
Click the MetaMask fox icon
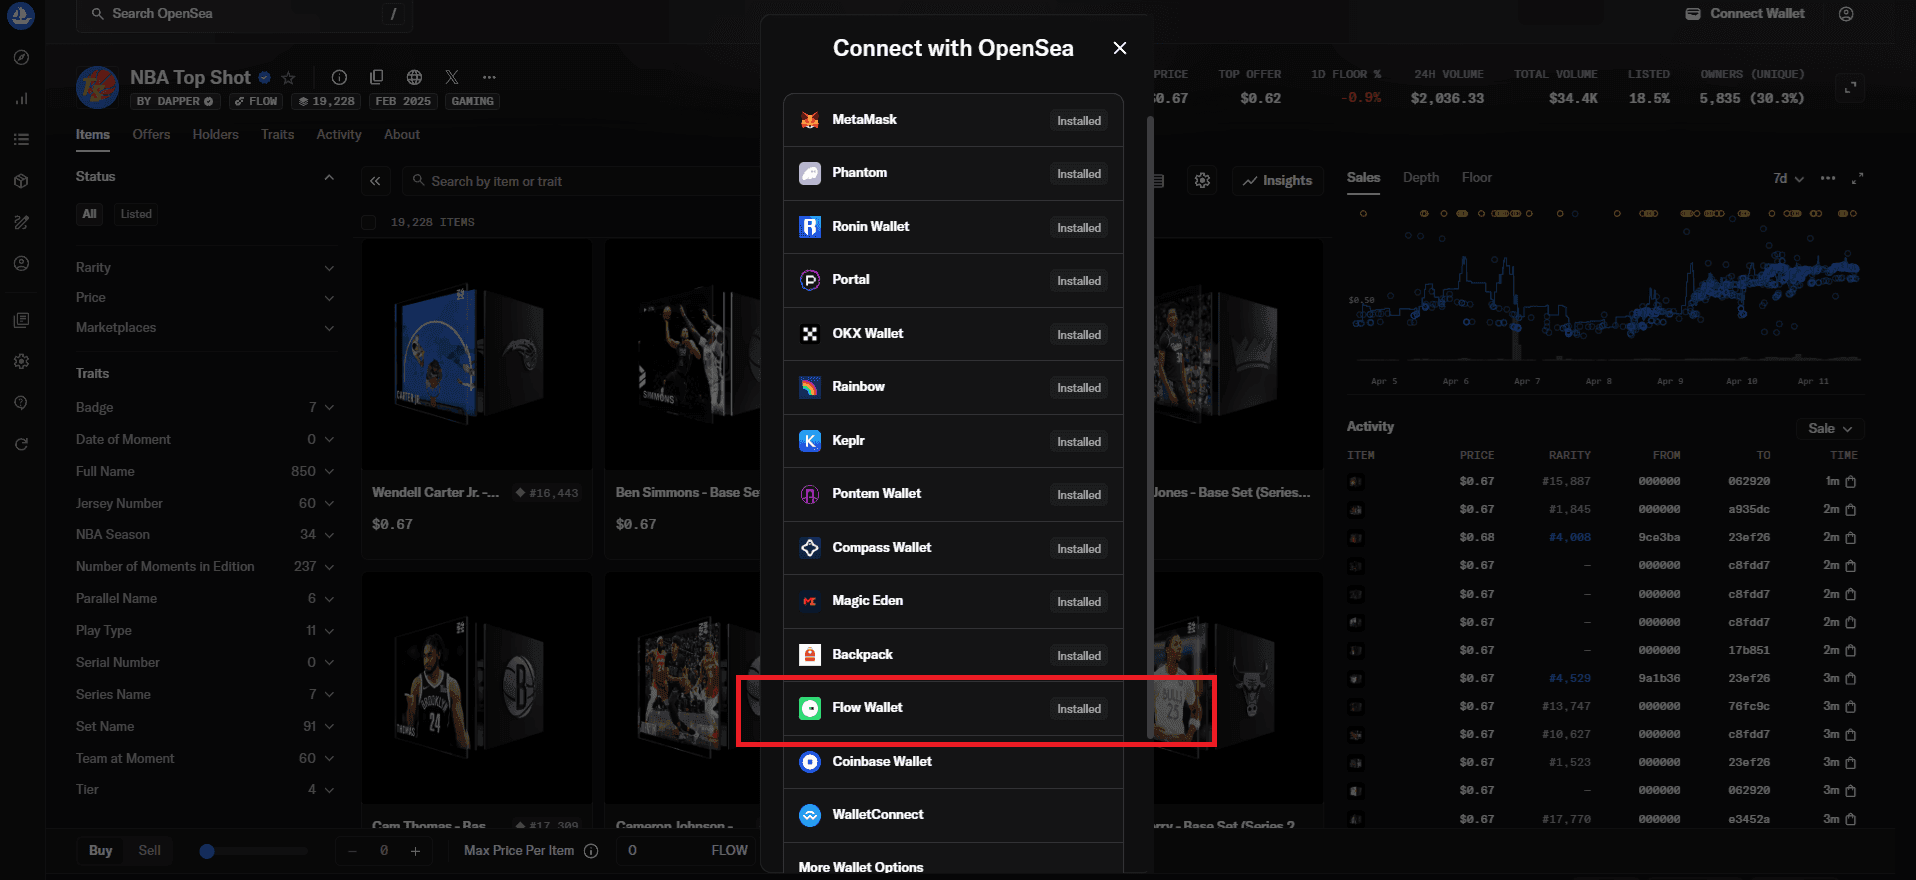[x=810, y=120]
